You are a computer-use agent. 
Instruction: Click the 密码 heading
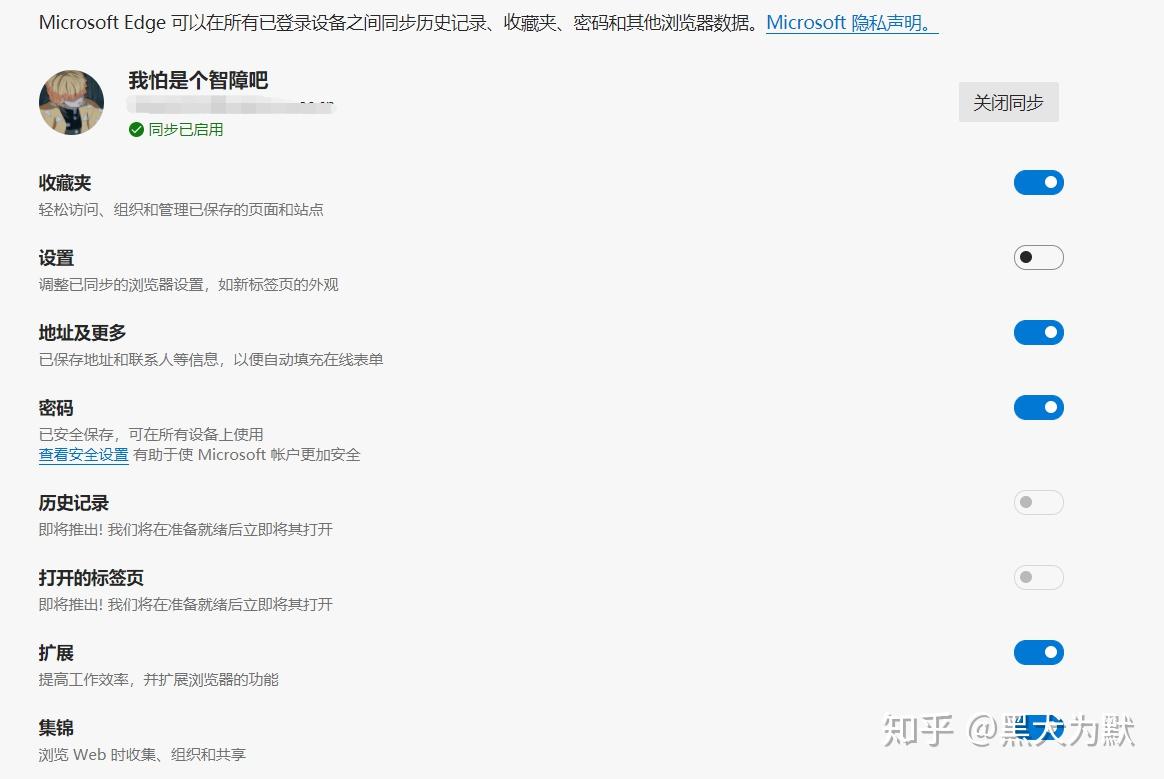point(56,408)
